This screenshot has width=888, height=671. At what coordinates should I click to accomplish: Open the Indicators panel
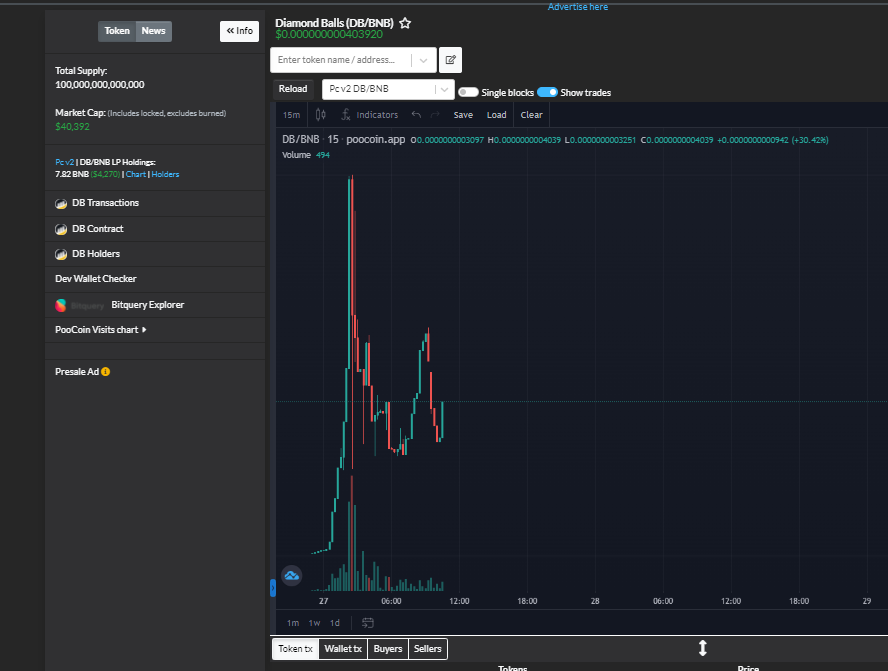370,115
